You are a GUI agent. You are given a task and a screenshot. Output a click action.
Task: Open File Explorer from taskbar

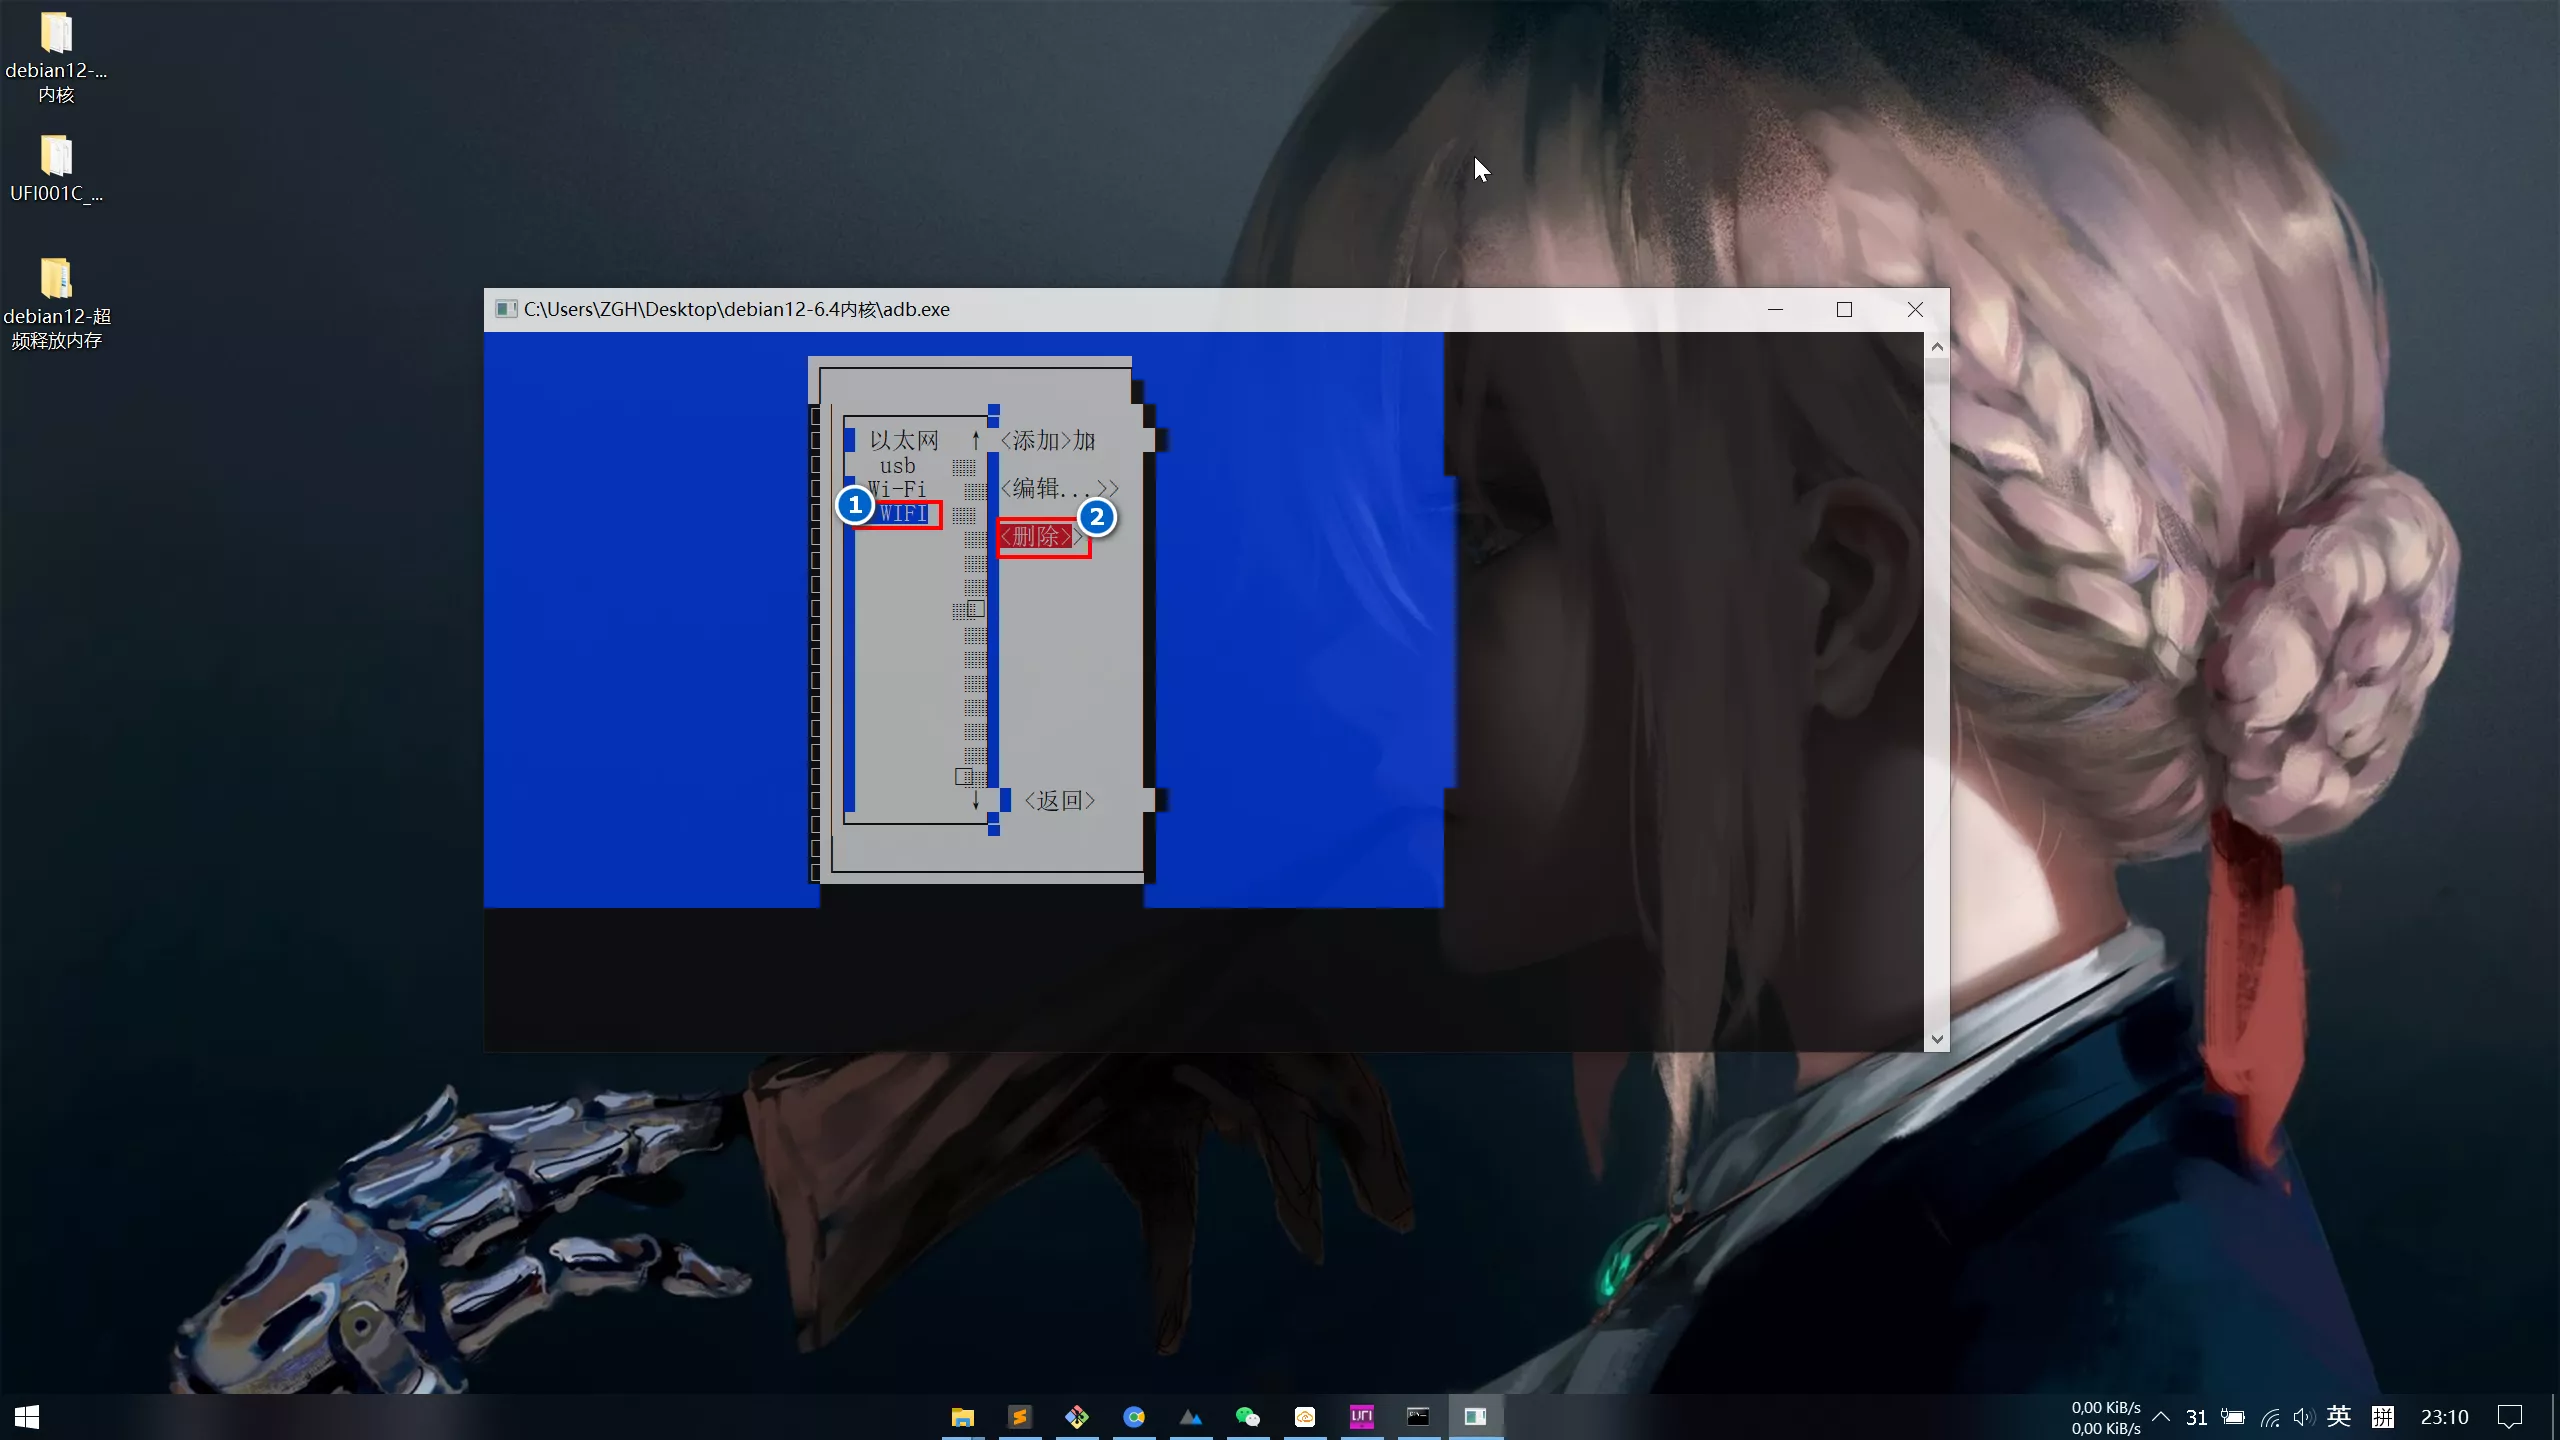(x=962, y=1416)
